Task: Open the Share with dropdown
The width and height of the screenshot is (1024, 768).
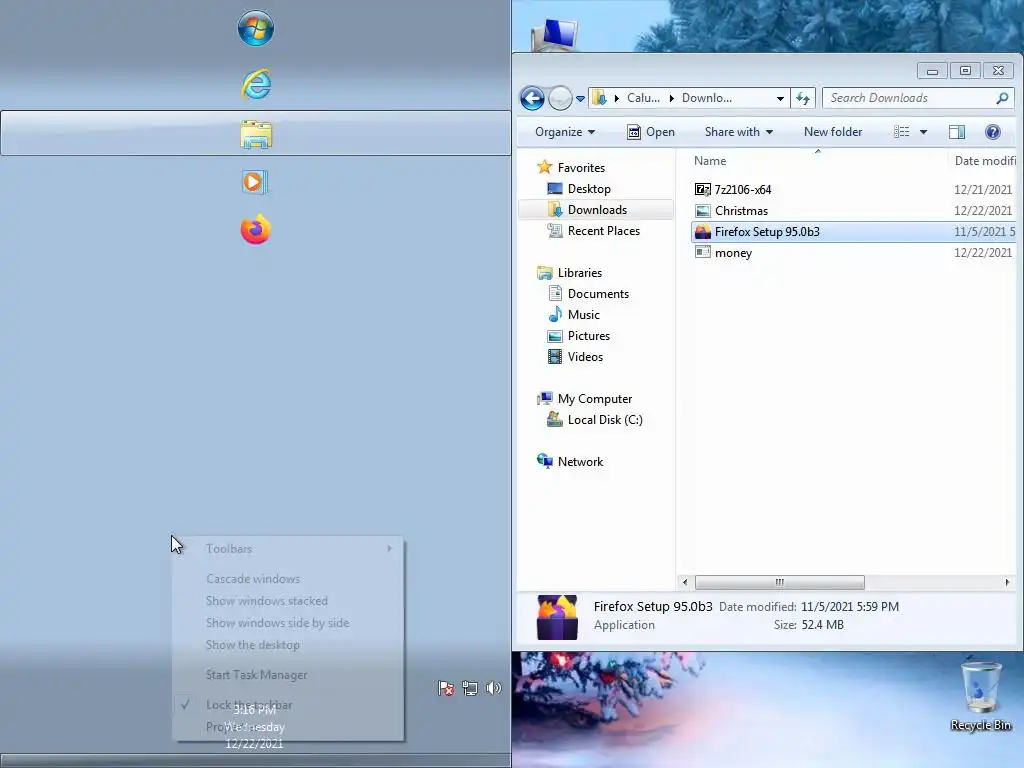Action: click(739, 132)
